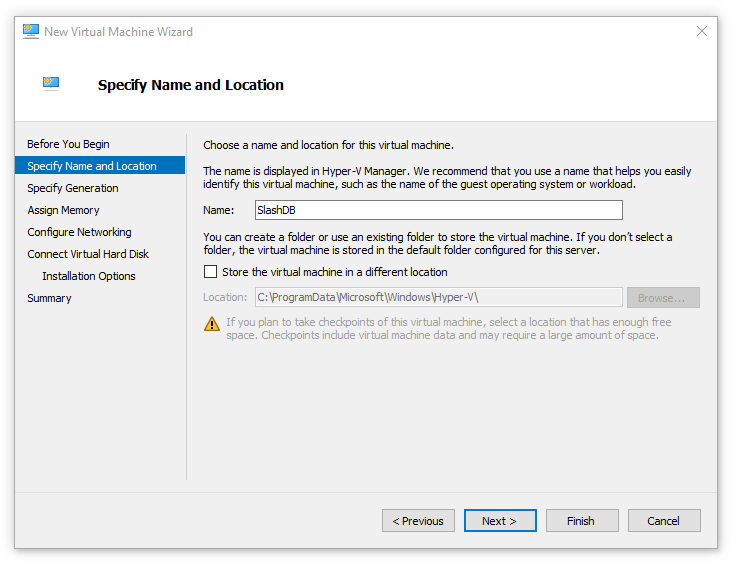Switch to the Configure Networking step

[x=79, y=232]
